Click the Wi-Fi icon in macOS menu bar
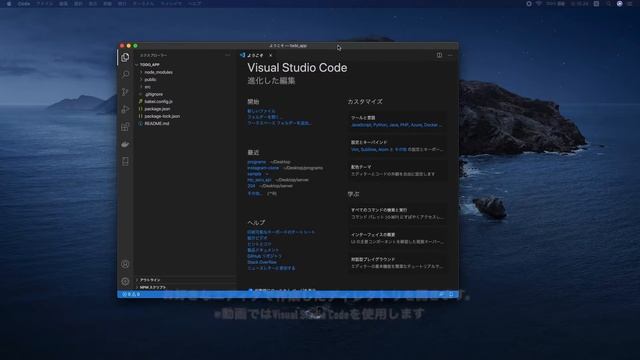The image size is (640, 360). click(539, 3)
